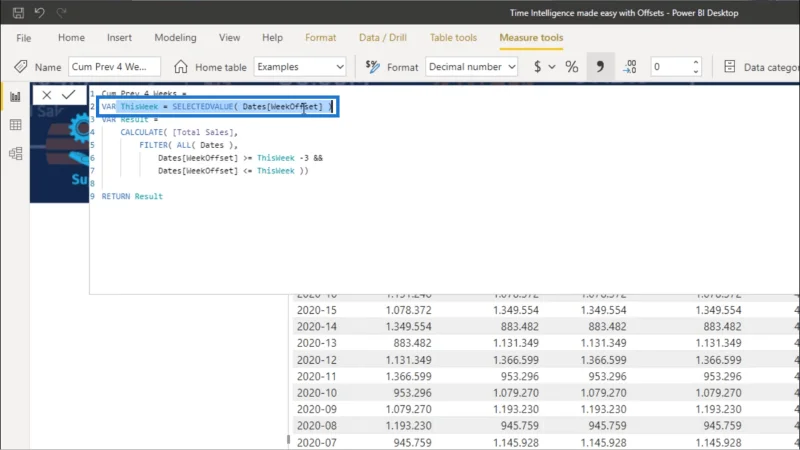This screenshot has width=800, height=450.
Task: Click CALCULATE in formula line 4
Action: click(141, 132)
